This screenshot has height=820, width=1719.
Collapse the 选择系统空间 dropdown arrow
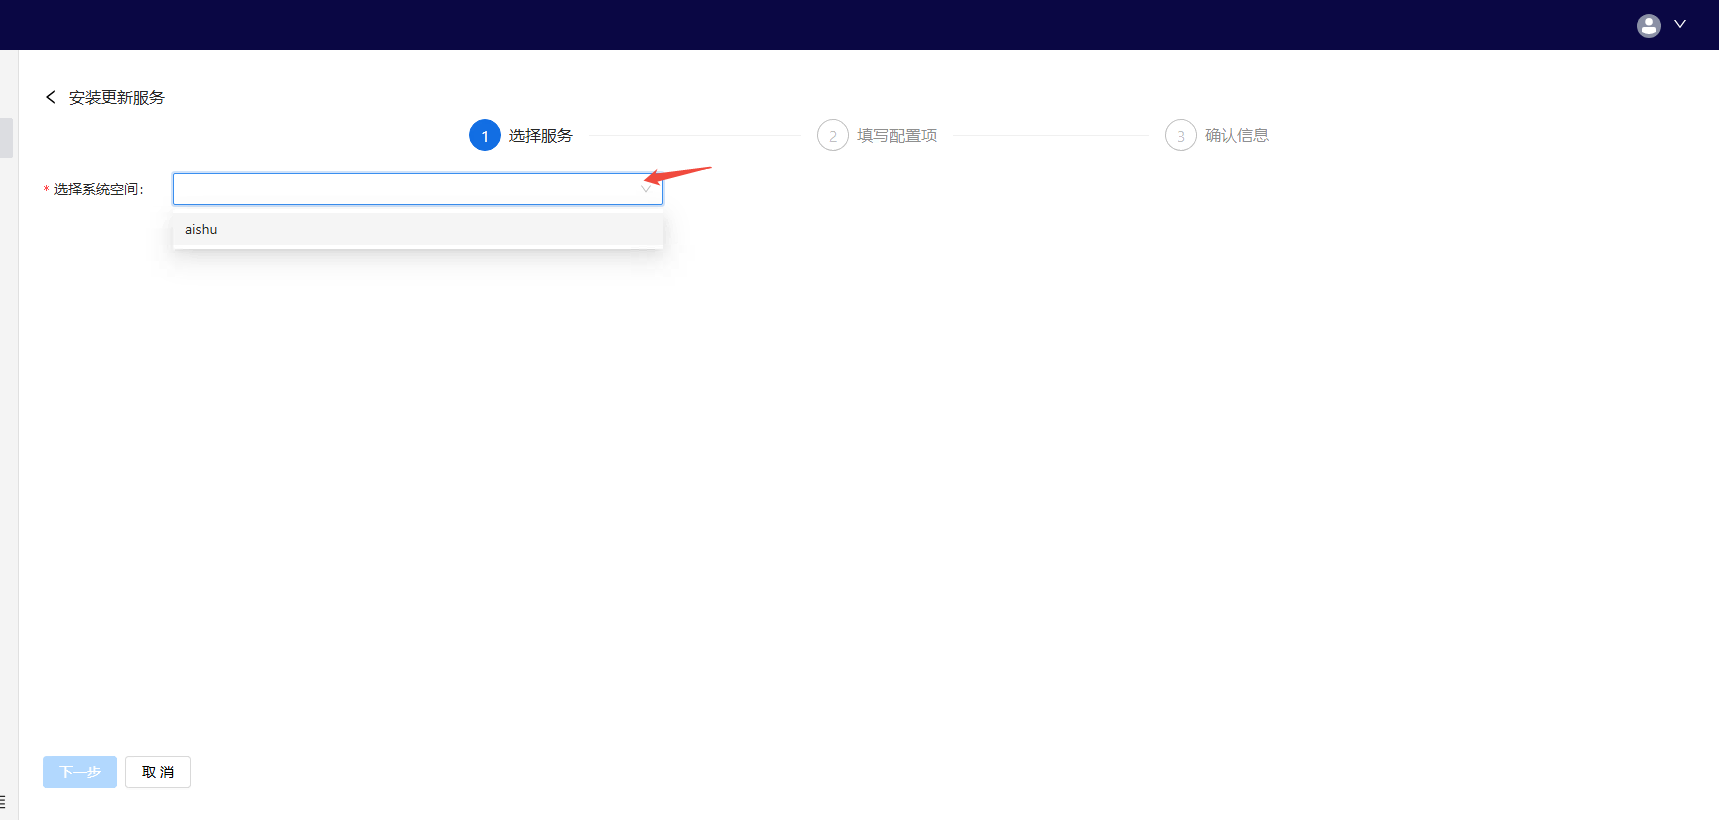[x=646, y=189]
